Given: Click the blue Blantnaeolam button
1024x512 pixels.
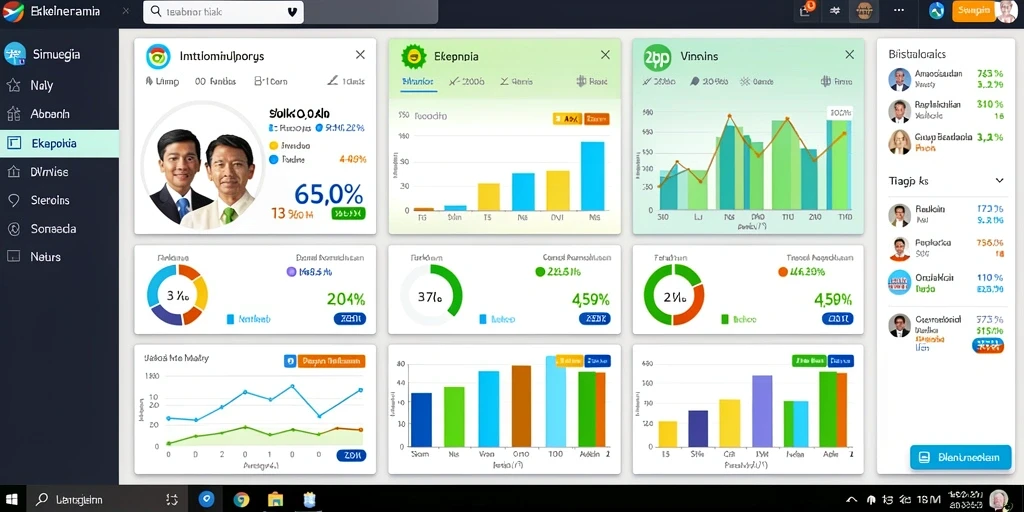Looking at the screenshot, I should click(960, 458).
